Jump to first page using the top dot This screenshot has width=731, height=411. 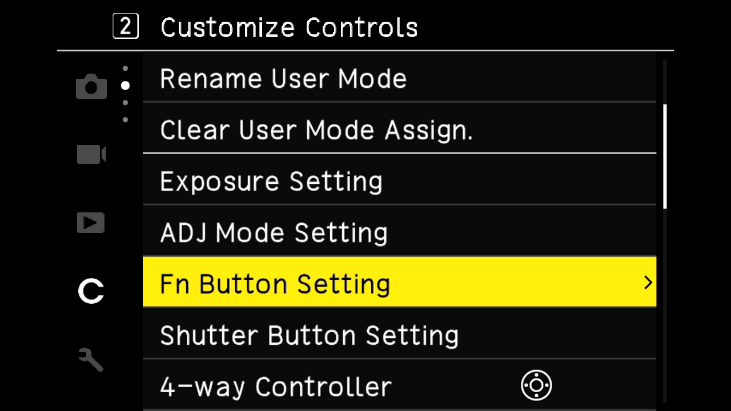pyautogui.click(x=125, y=69)
